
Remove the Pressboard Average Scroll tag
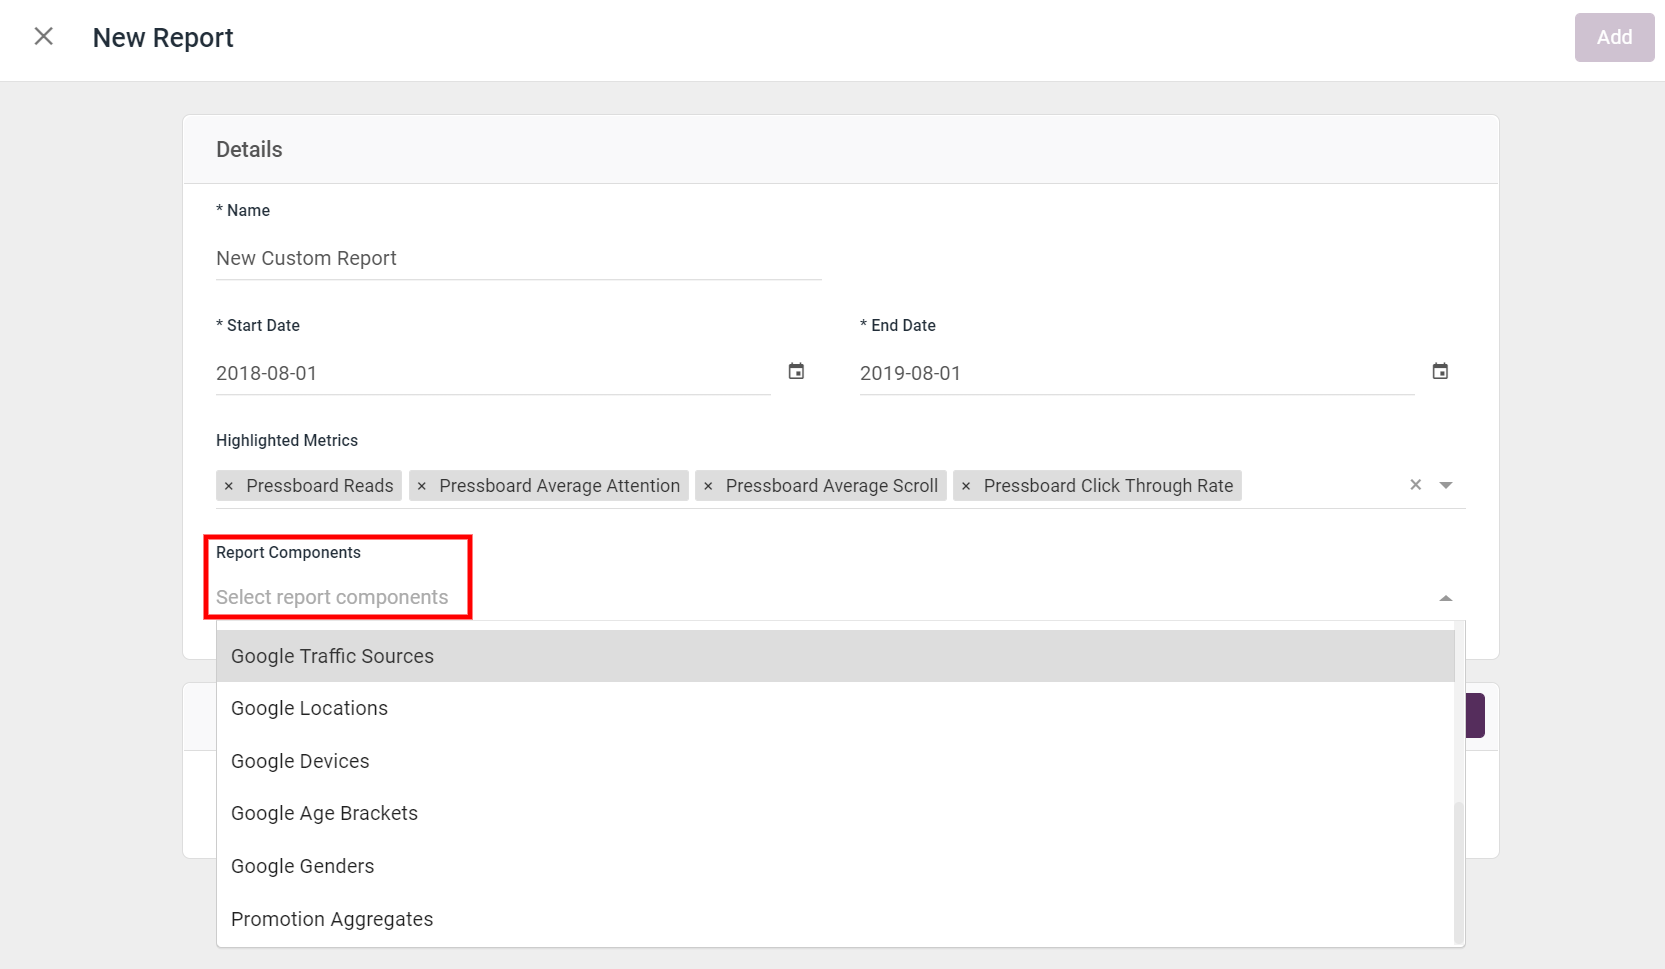708,486
